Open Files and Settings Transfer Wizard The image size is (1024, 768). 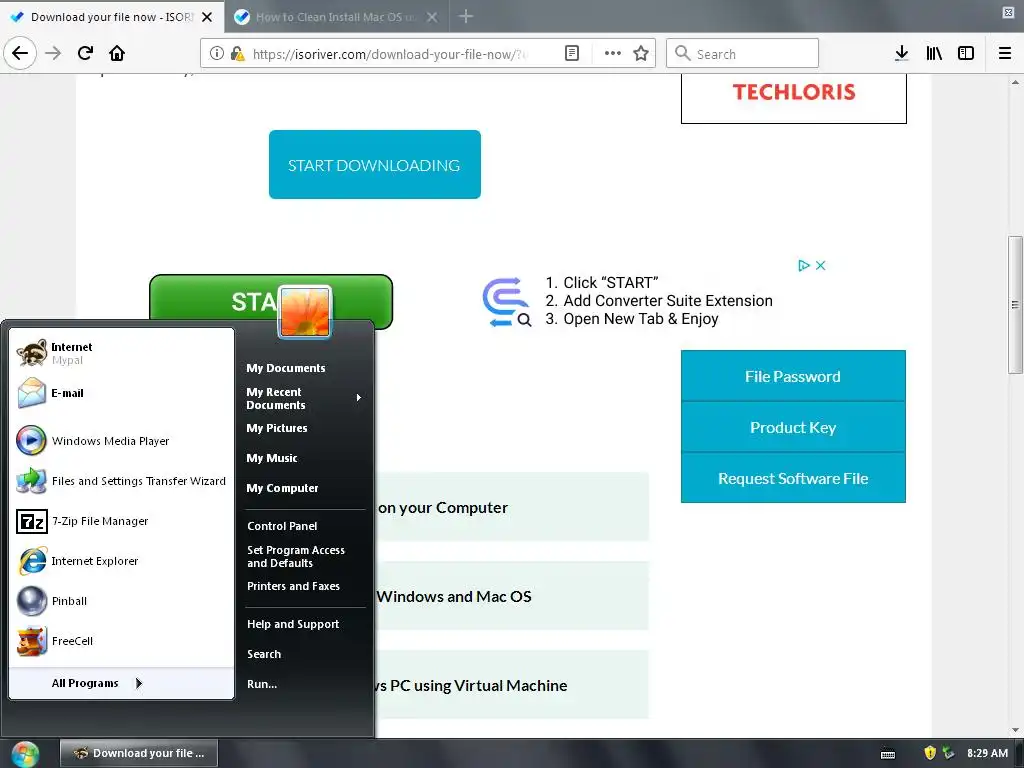click(121, 481)
